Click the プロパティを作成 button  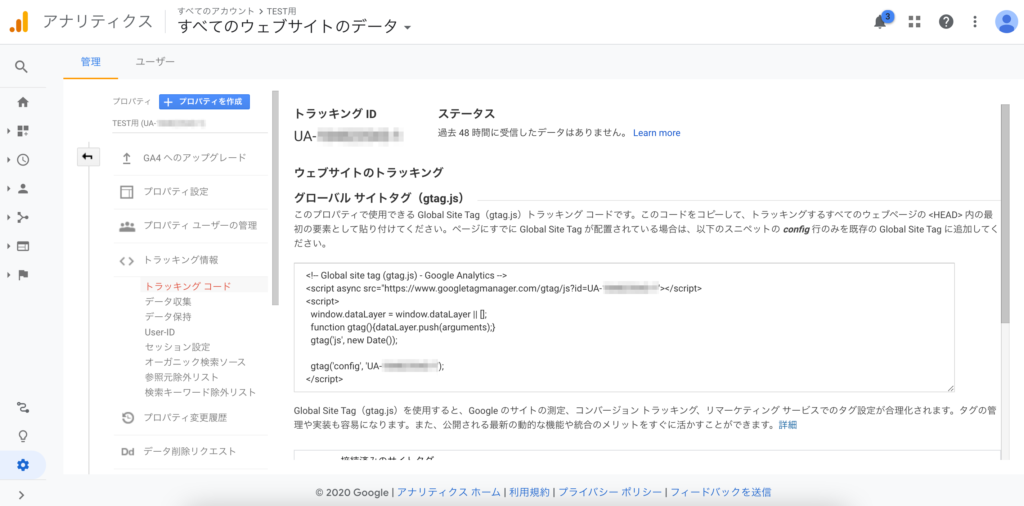204,102
